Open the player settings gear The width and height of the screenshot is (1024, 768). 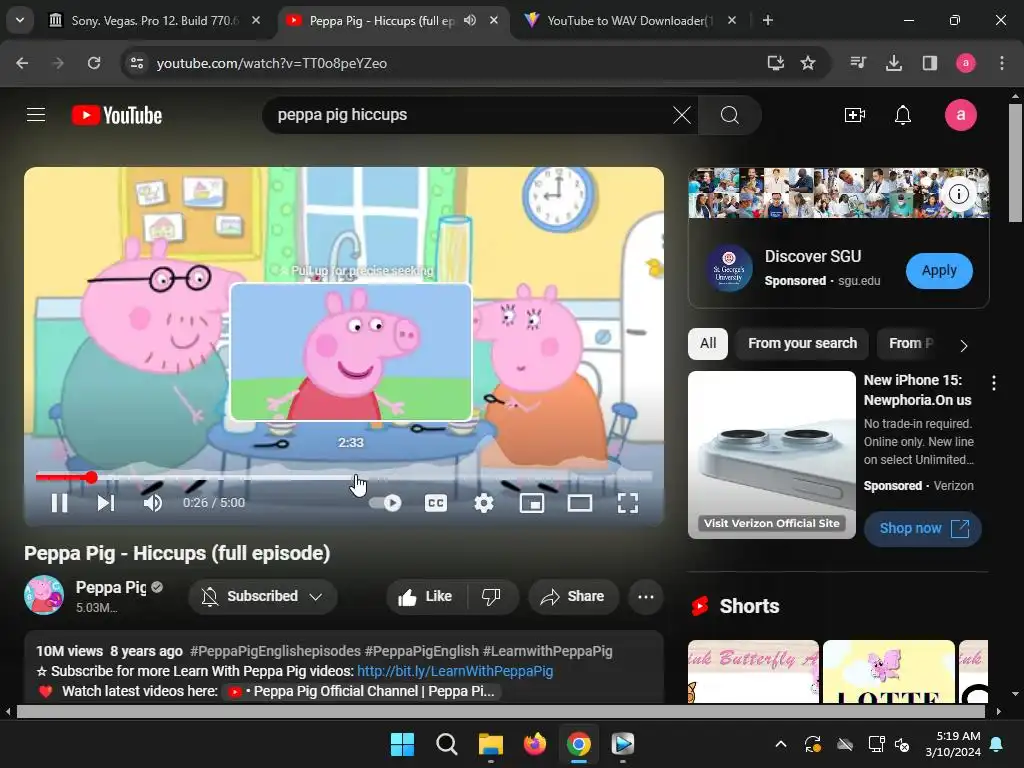click(483, 503)
